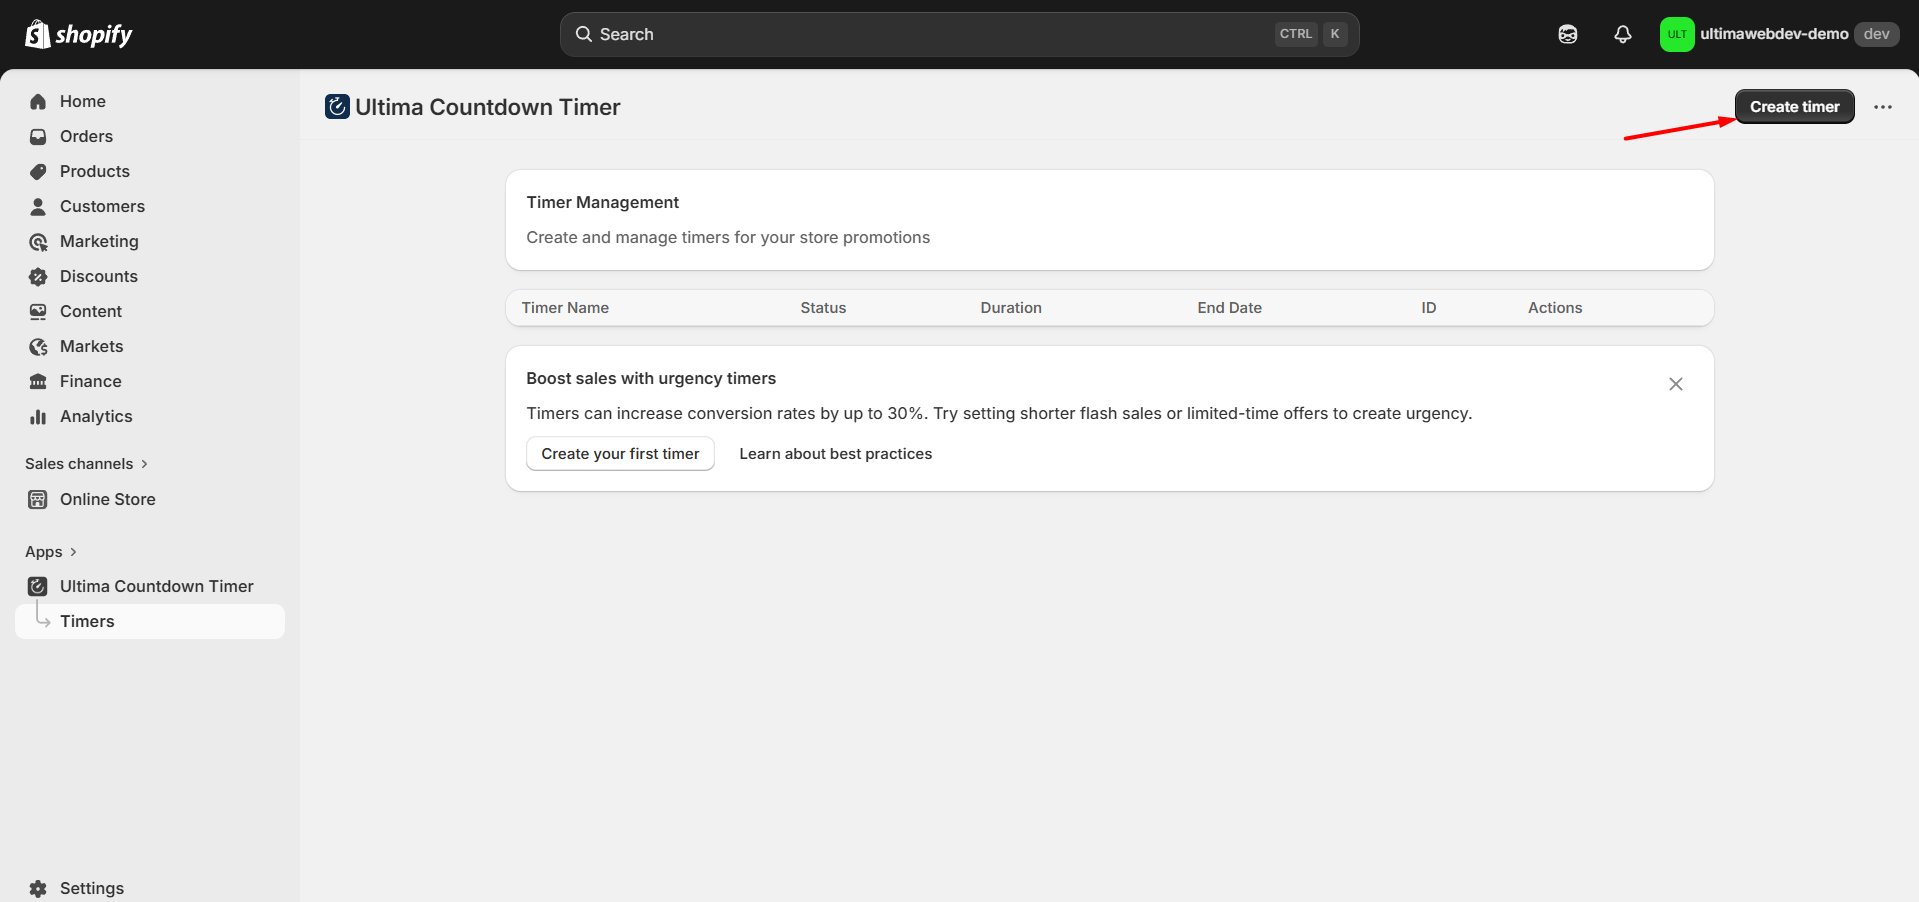The image size is (1919, 902).
Task: Open the Analytics page
Action: pyautogui.click(x=150, y=416)
